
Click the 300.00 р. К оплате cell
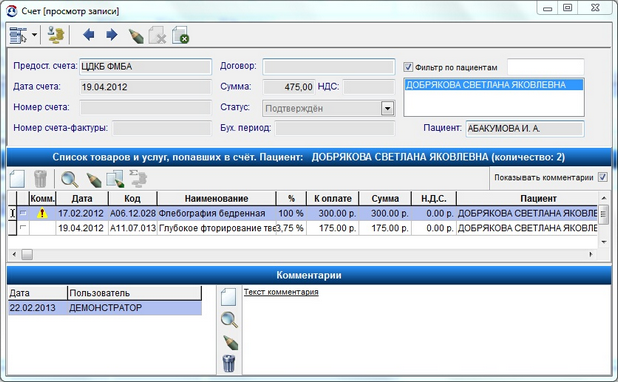(333, 213)
